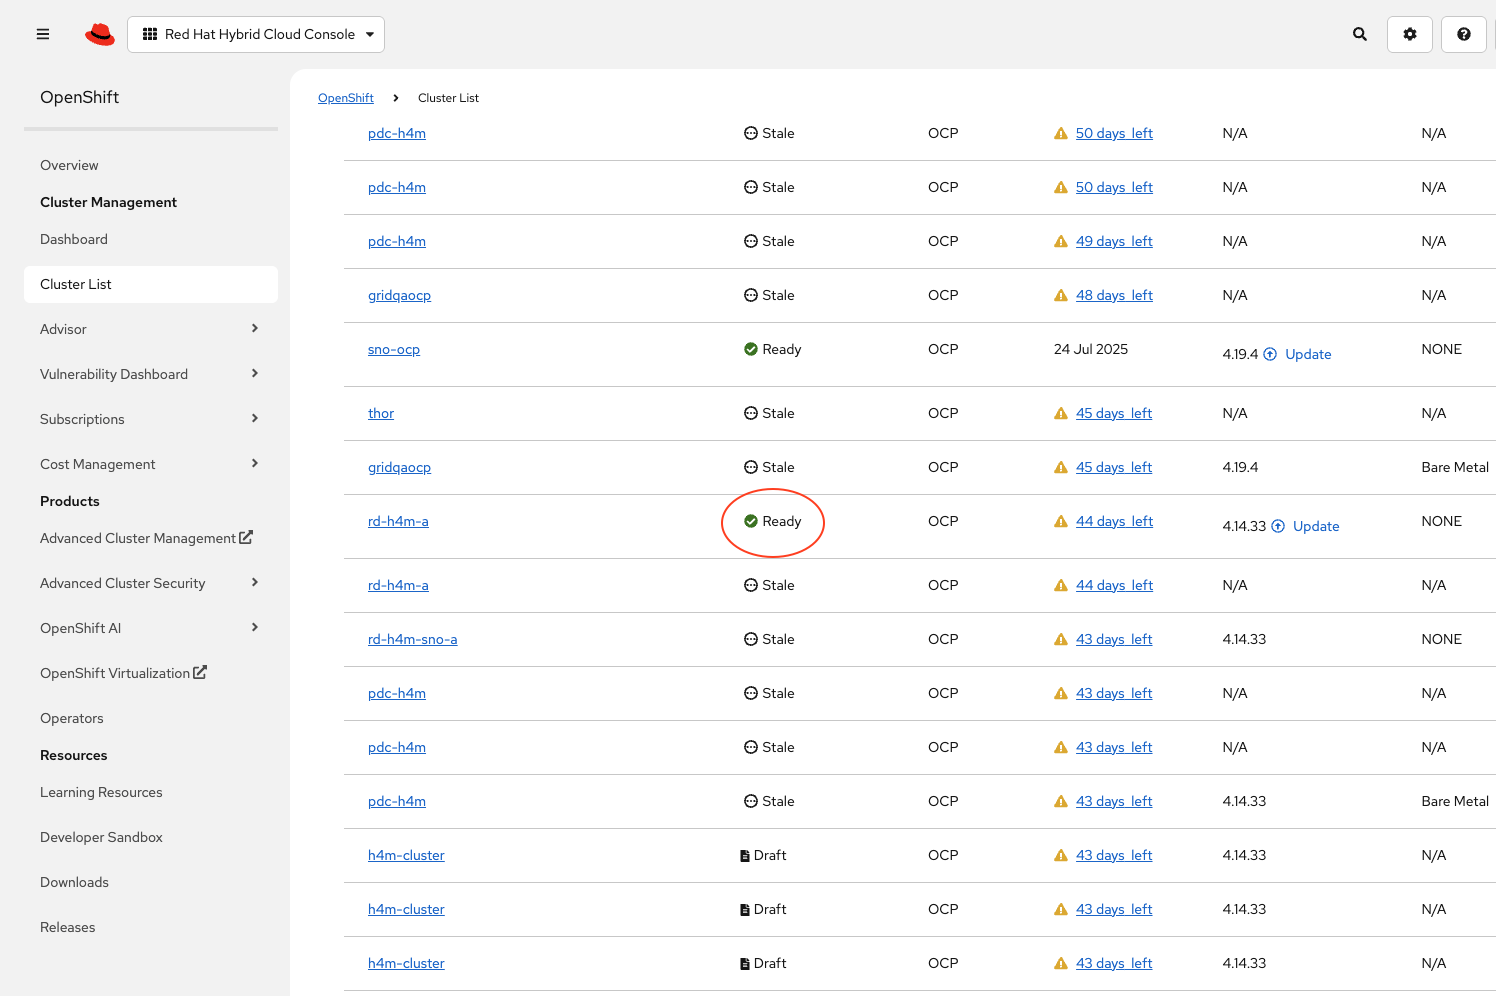The height and width of the screenshot is (996, 1496).
Task: Click Update link for version 4.14.33
Action: pos(1316,526)
